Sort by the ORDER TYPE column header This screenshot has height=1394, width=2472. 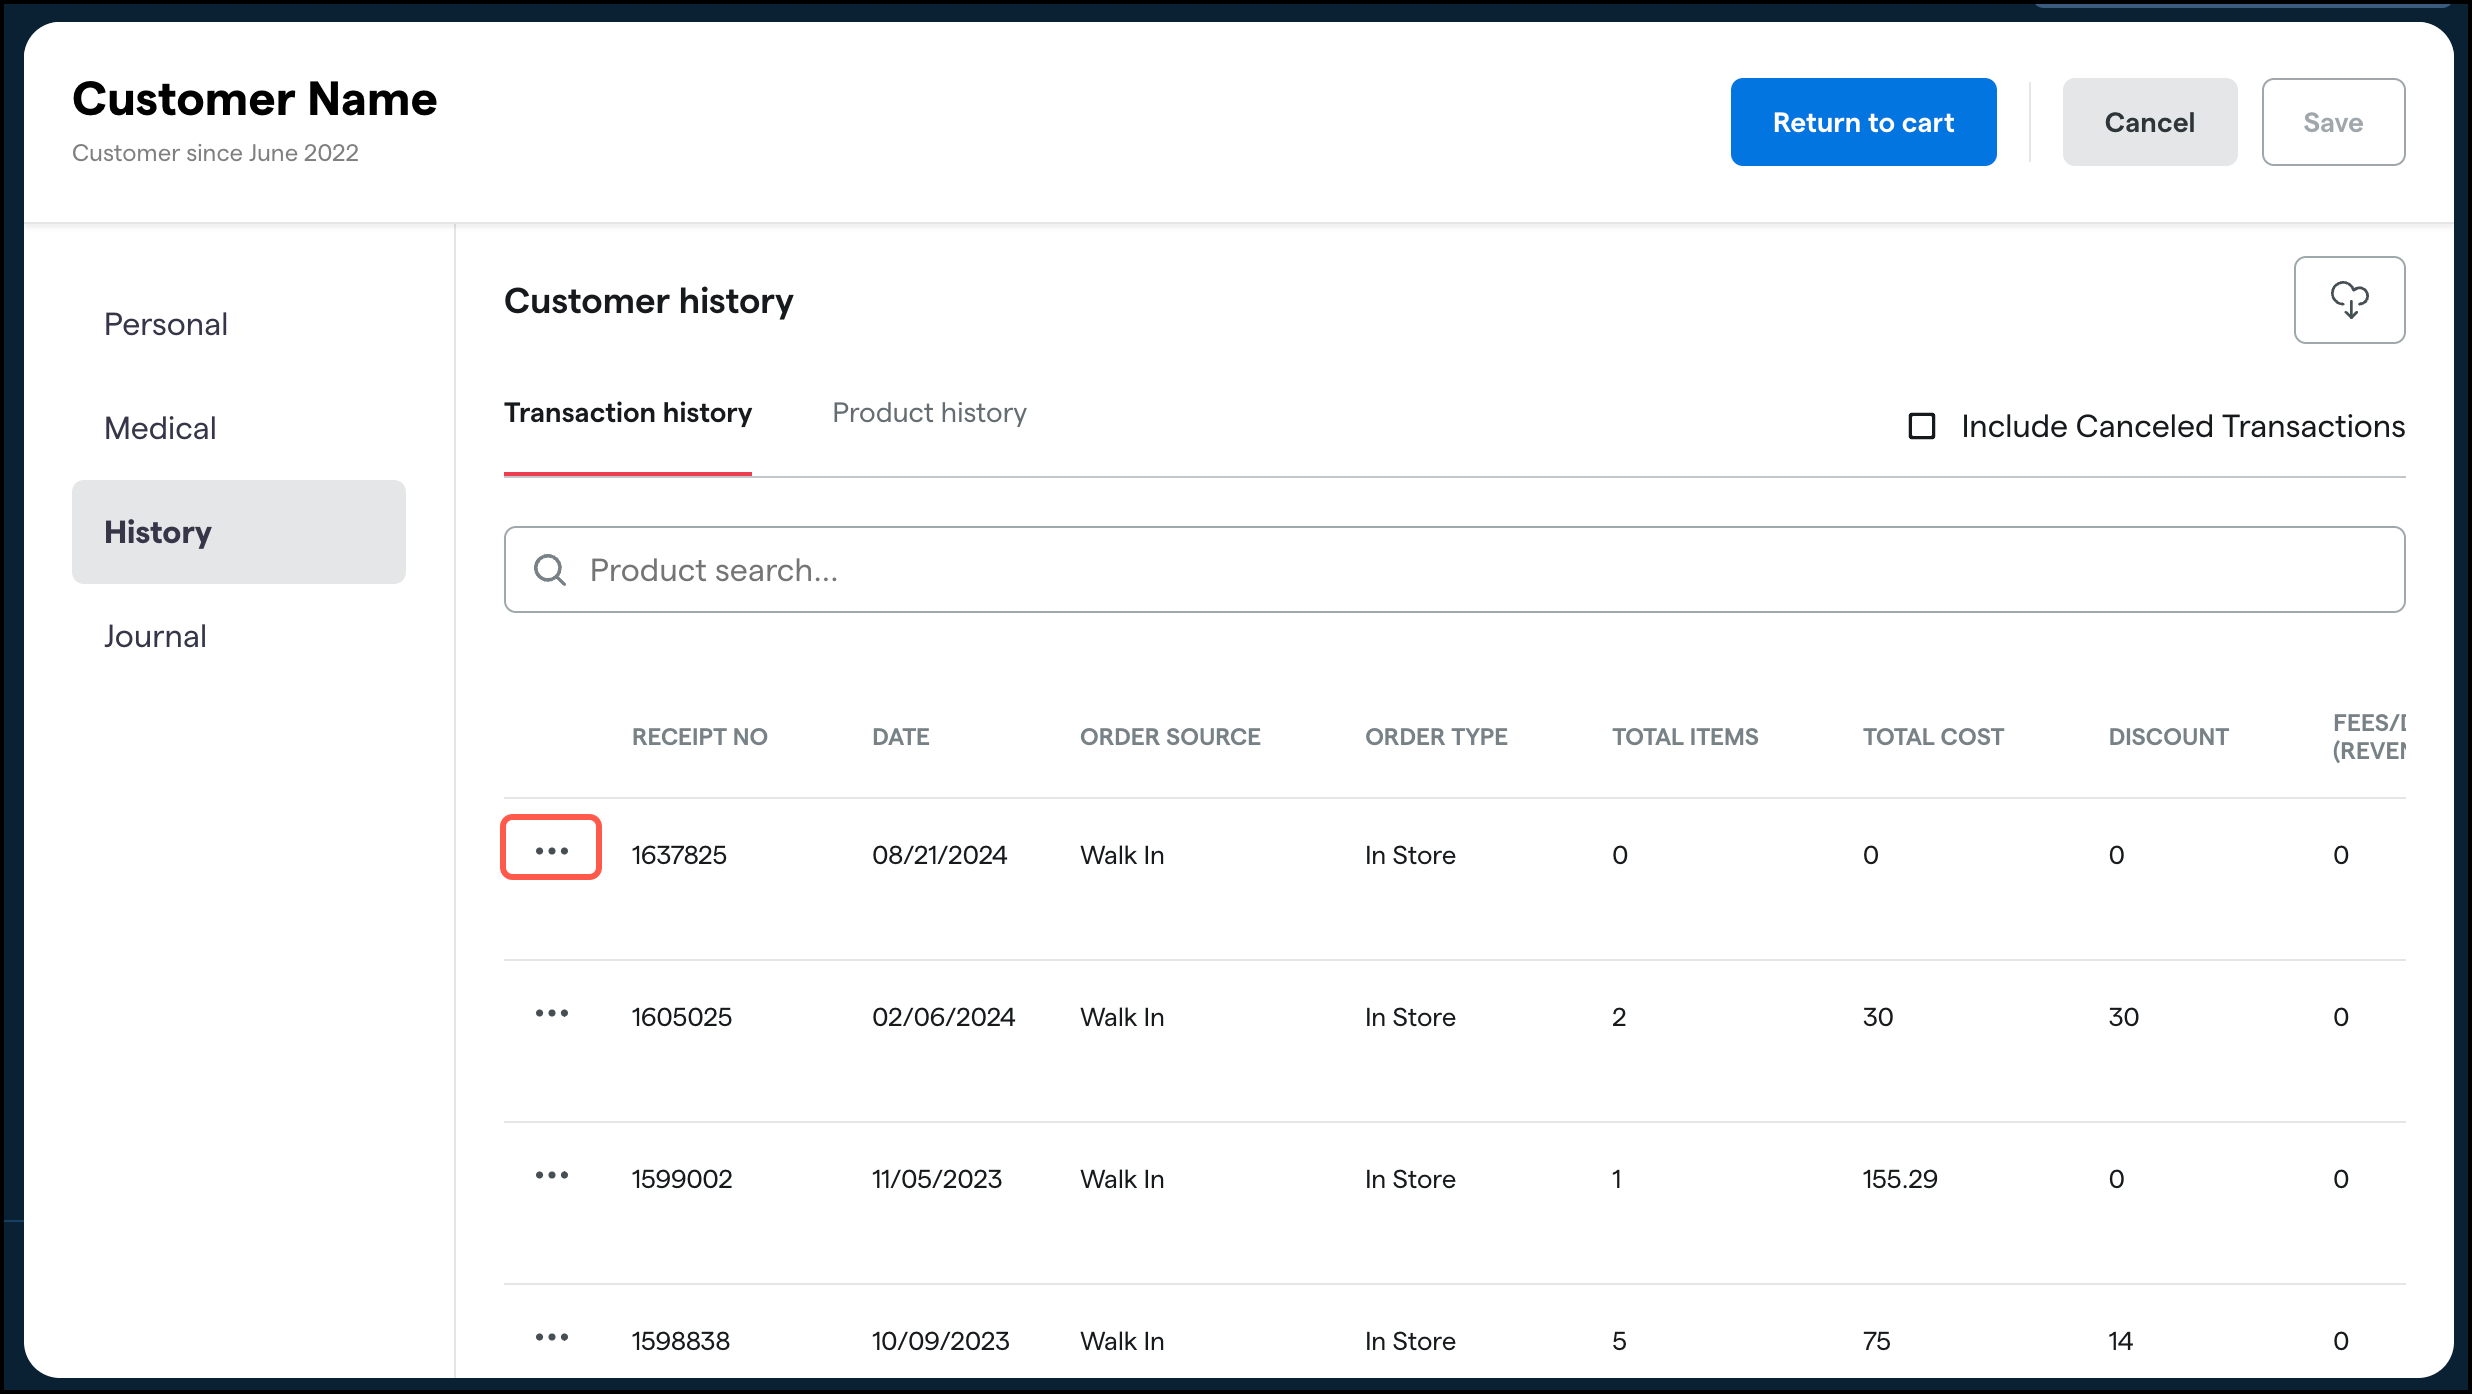point(1436,737)
